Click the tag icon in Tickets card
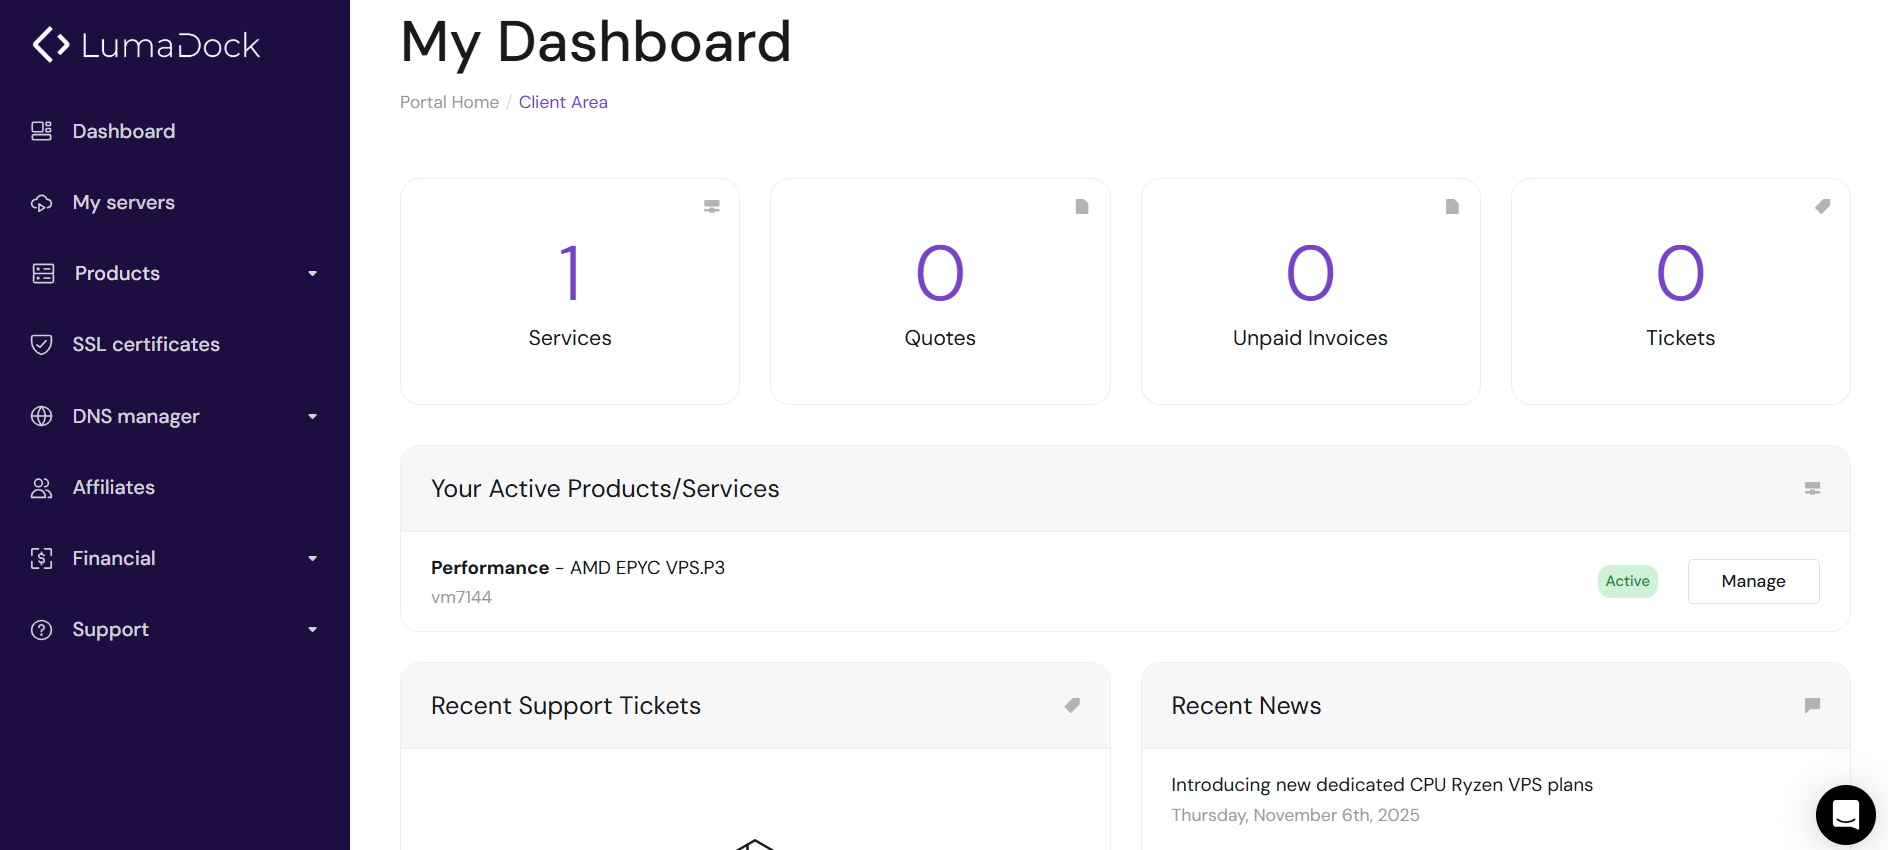1888x850 pixels. 1822,206
